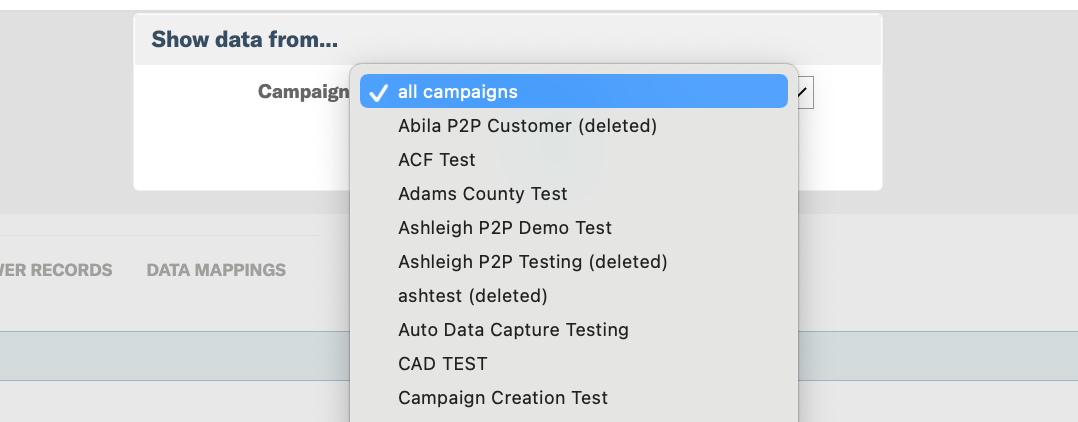1078x422 pixels.
Task: Click the Campaign select box chevron arrow
Action: pos(805,91)
